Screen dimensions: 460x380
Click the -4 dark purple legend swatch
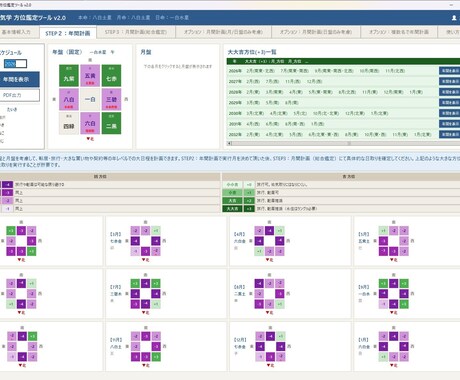point(7,184)
